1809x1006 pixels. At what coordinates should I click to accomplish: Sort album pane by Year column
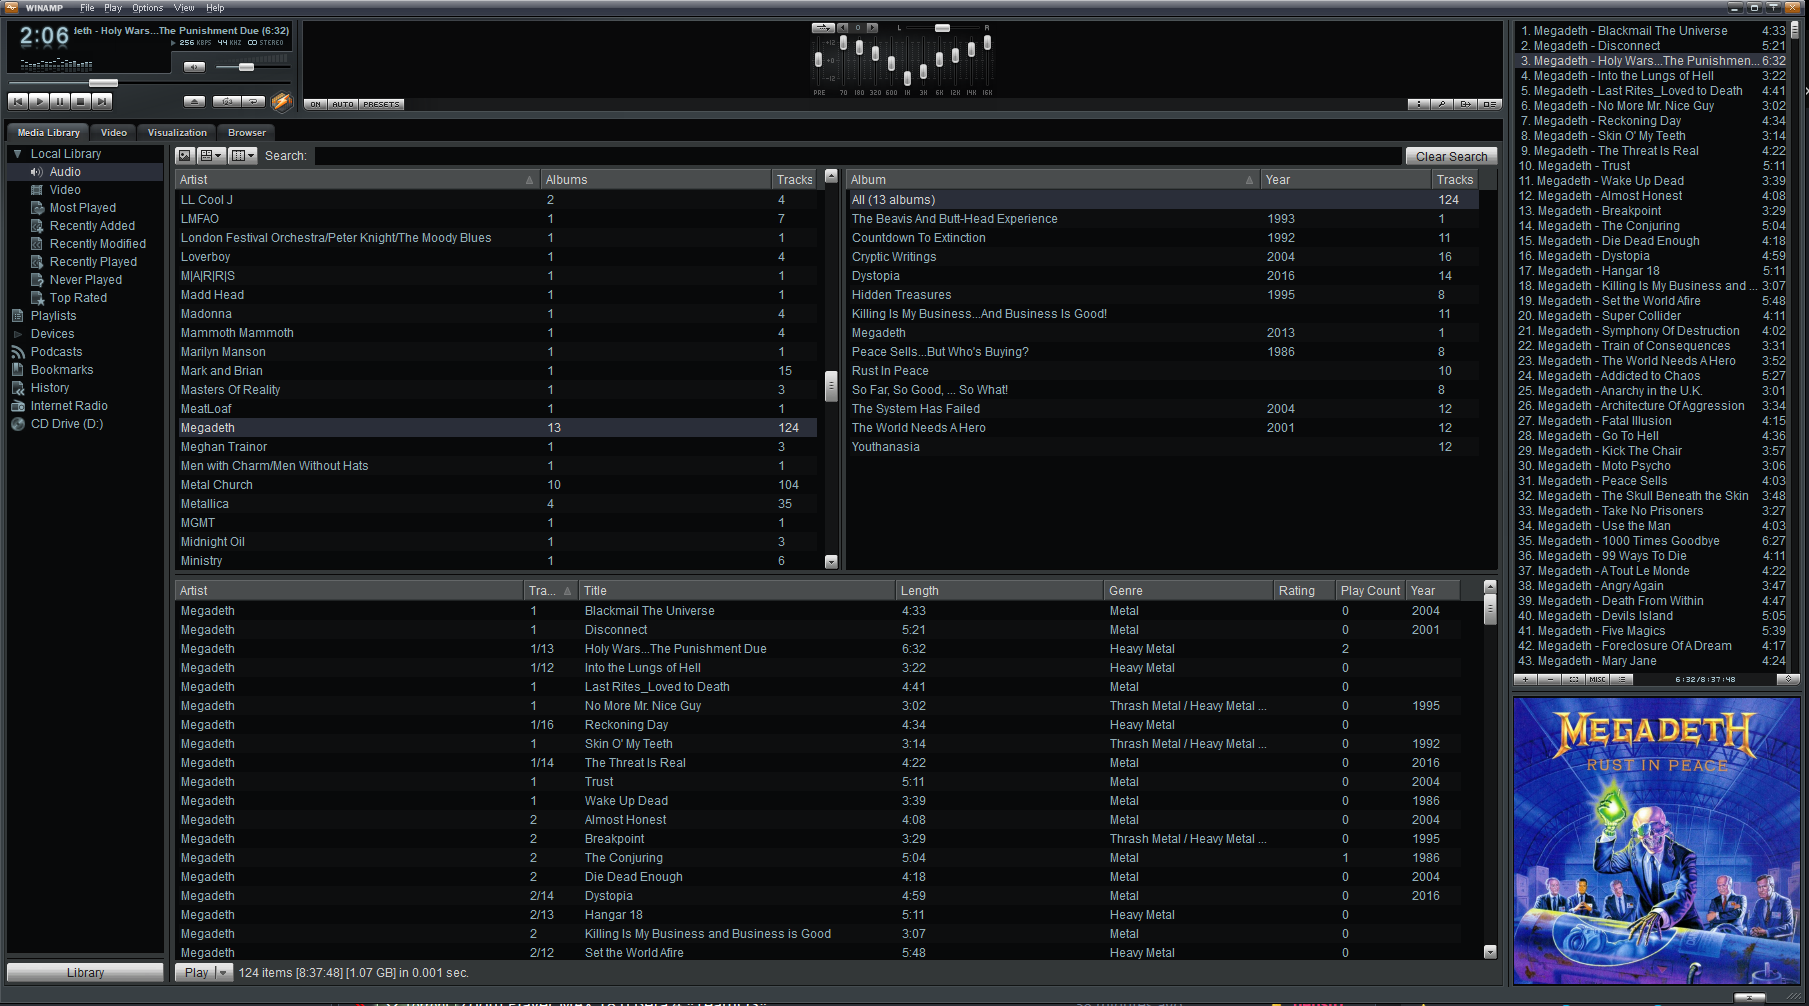click(1345, 180)
